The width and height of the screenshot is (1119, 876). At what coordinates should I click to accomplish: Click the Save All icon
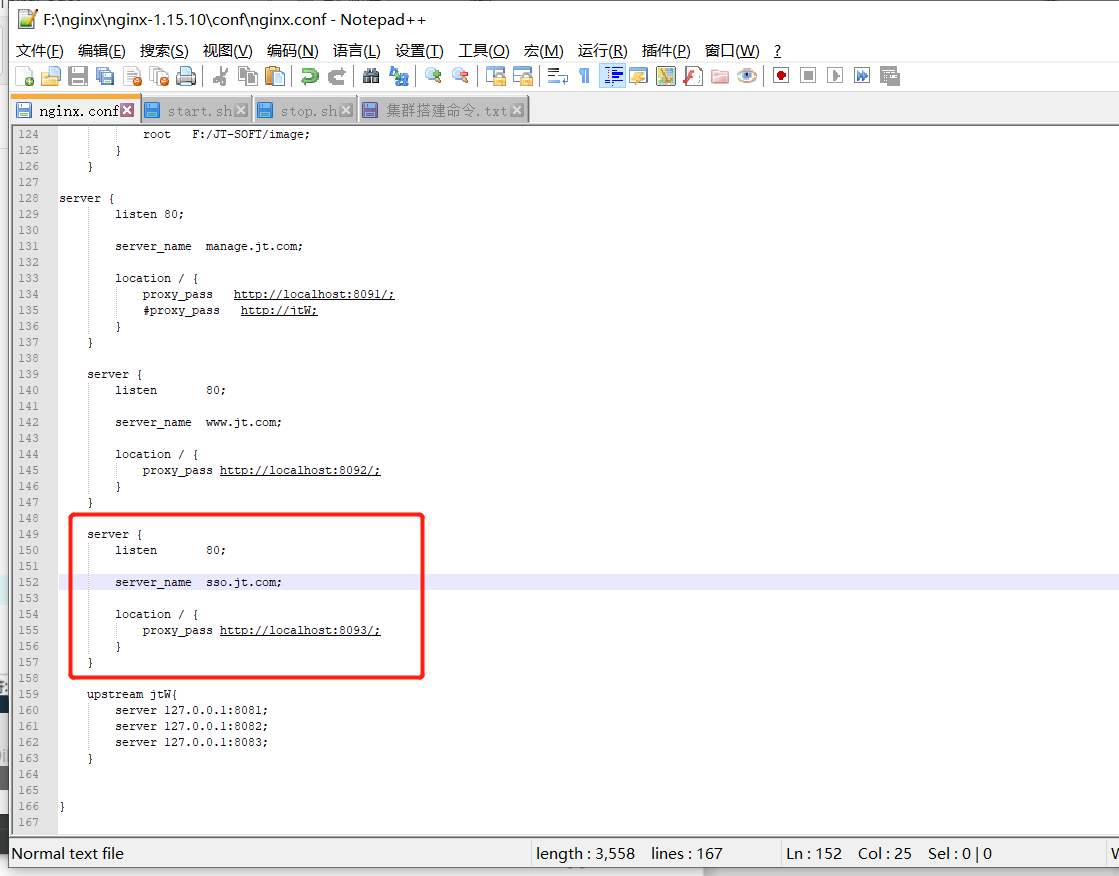coord(105,76)
